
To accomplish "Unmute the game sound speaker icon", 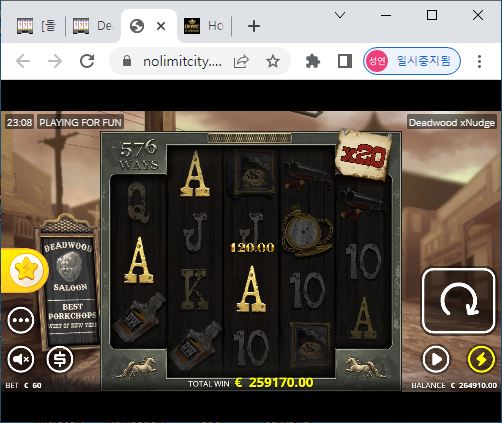I will point(21,359).
